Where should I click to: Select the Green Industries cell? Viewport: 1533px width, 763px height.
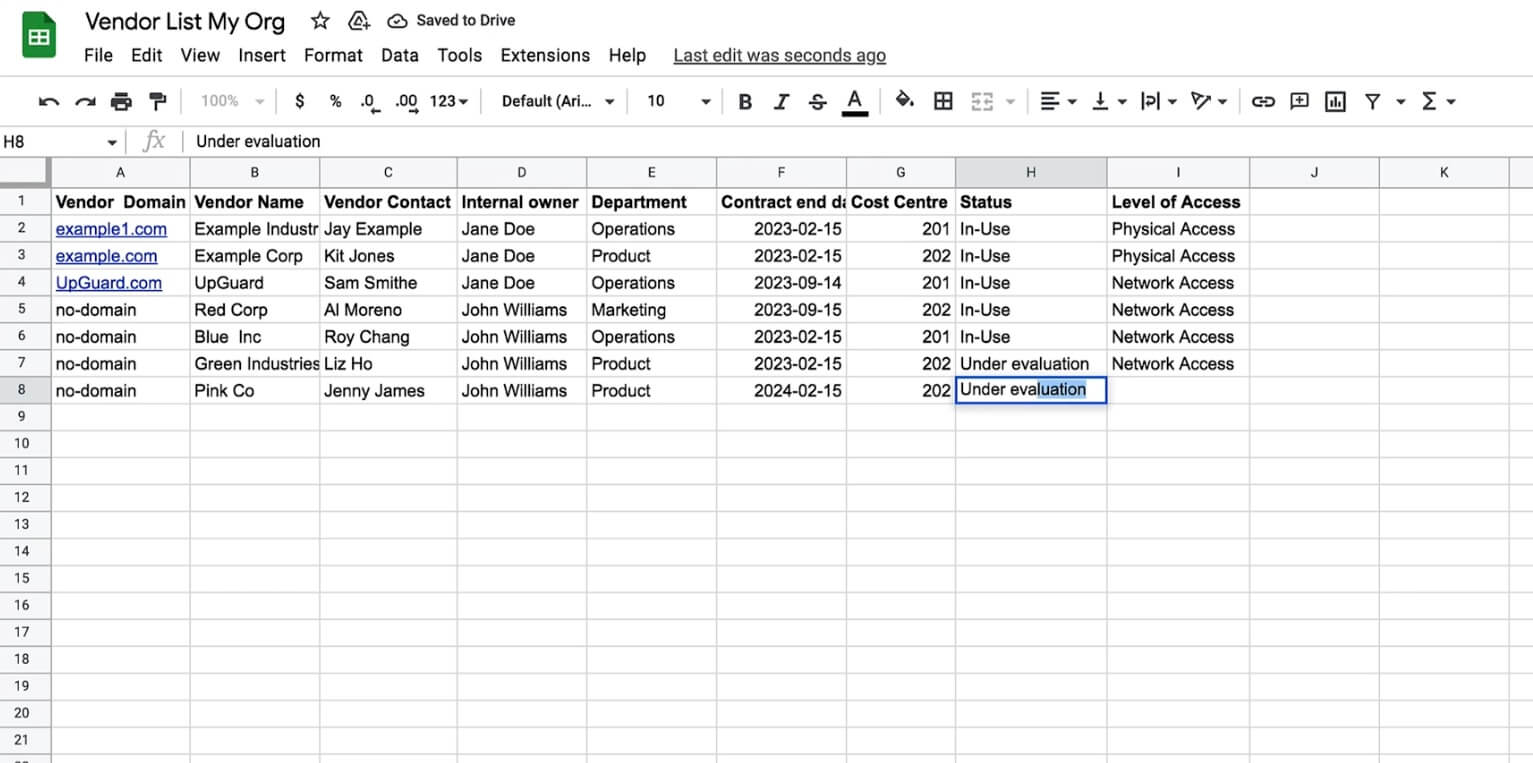(255, 364)
